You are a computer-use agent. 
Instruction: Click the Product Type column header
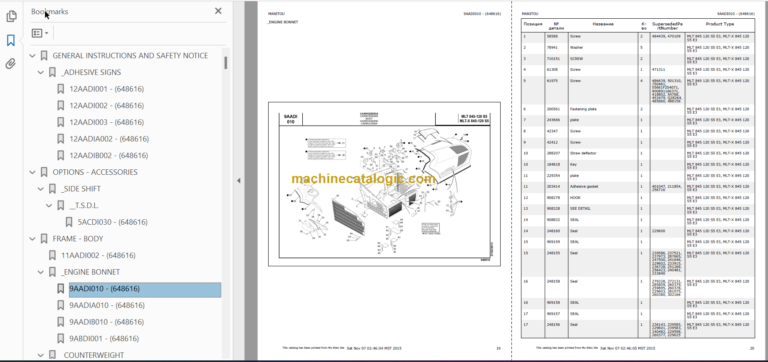(x=720, y=24)
